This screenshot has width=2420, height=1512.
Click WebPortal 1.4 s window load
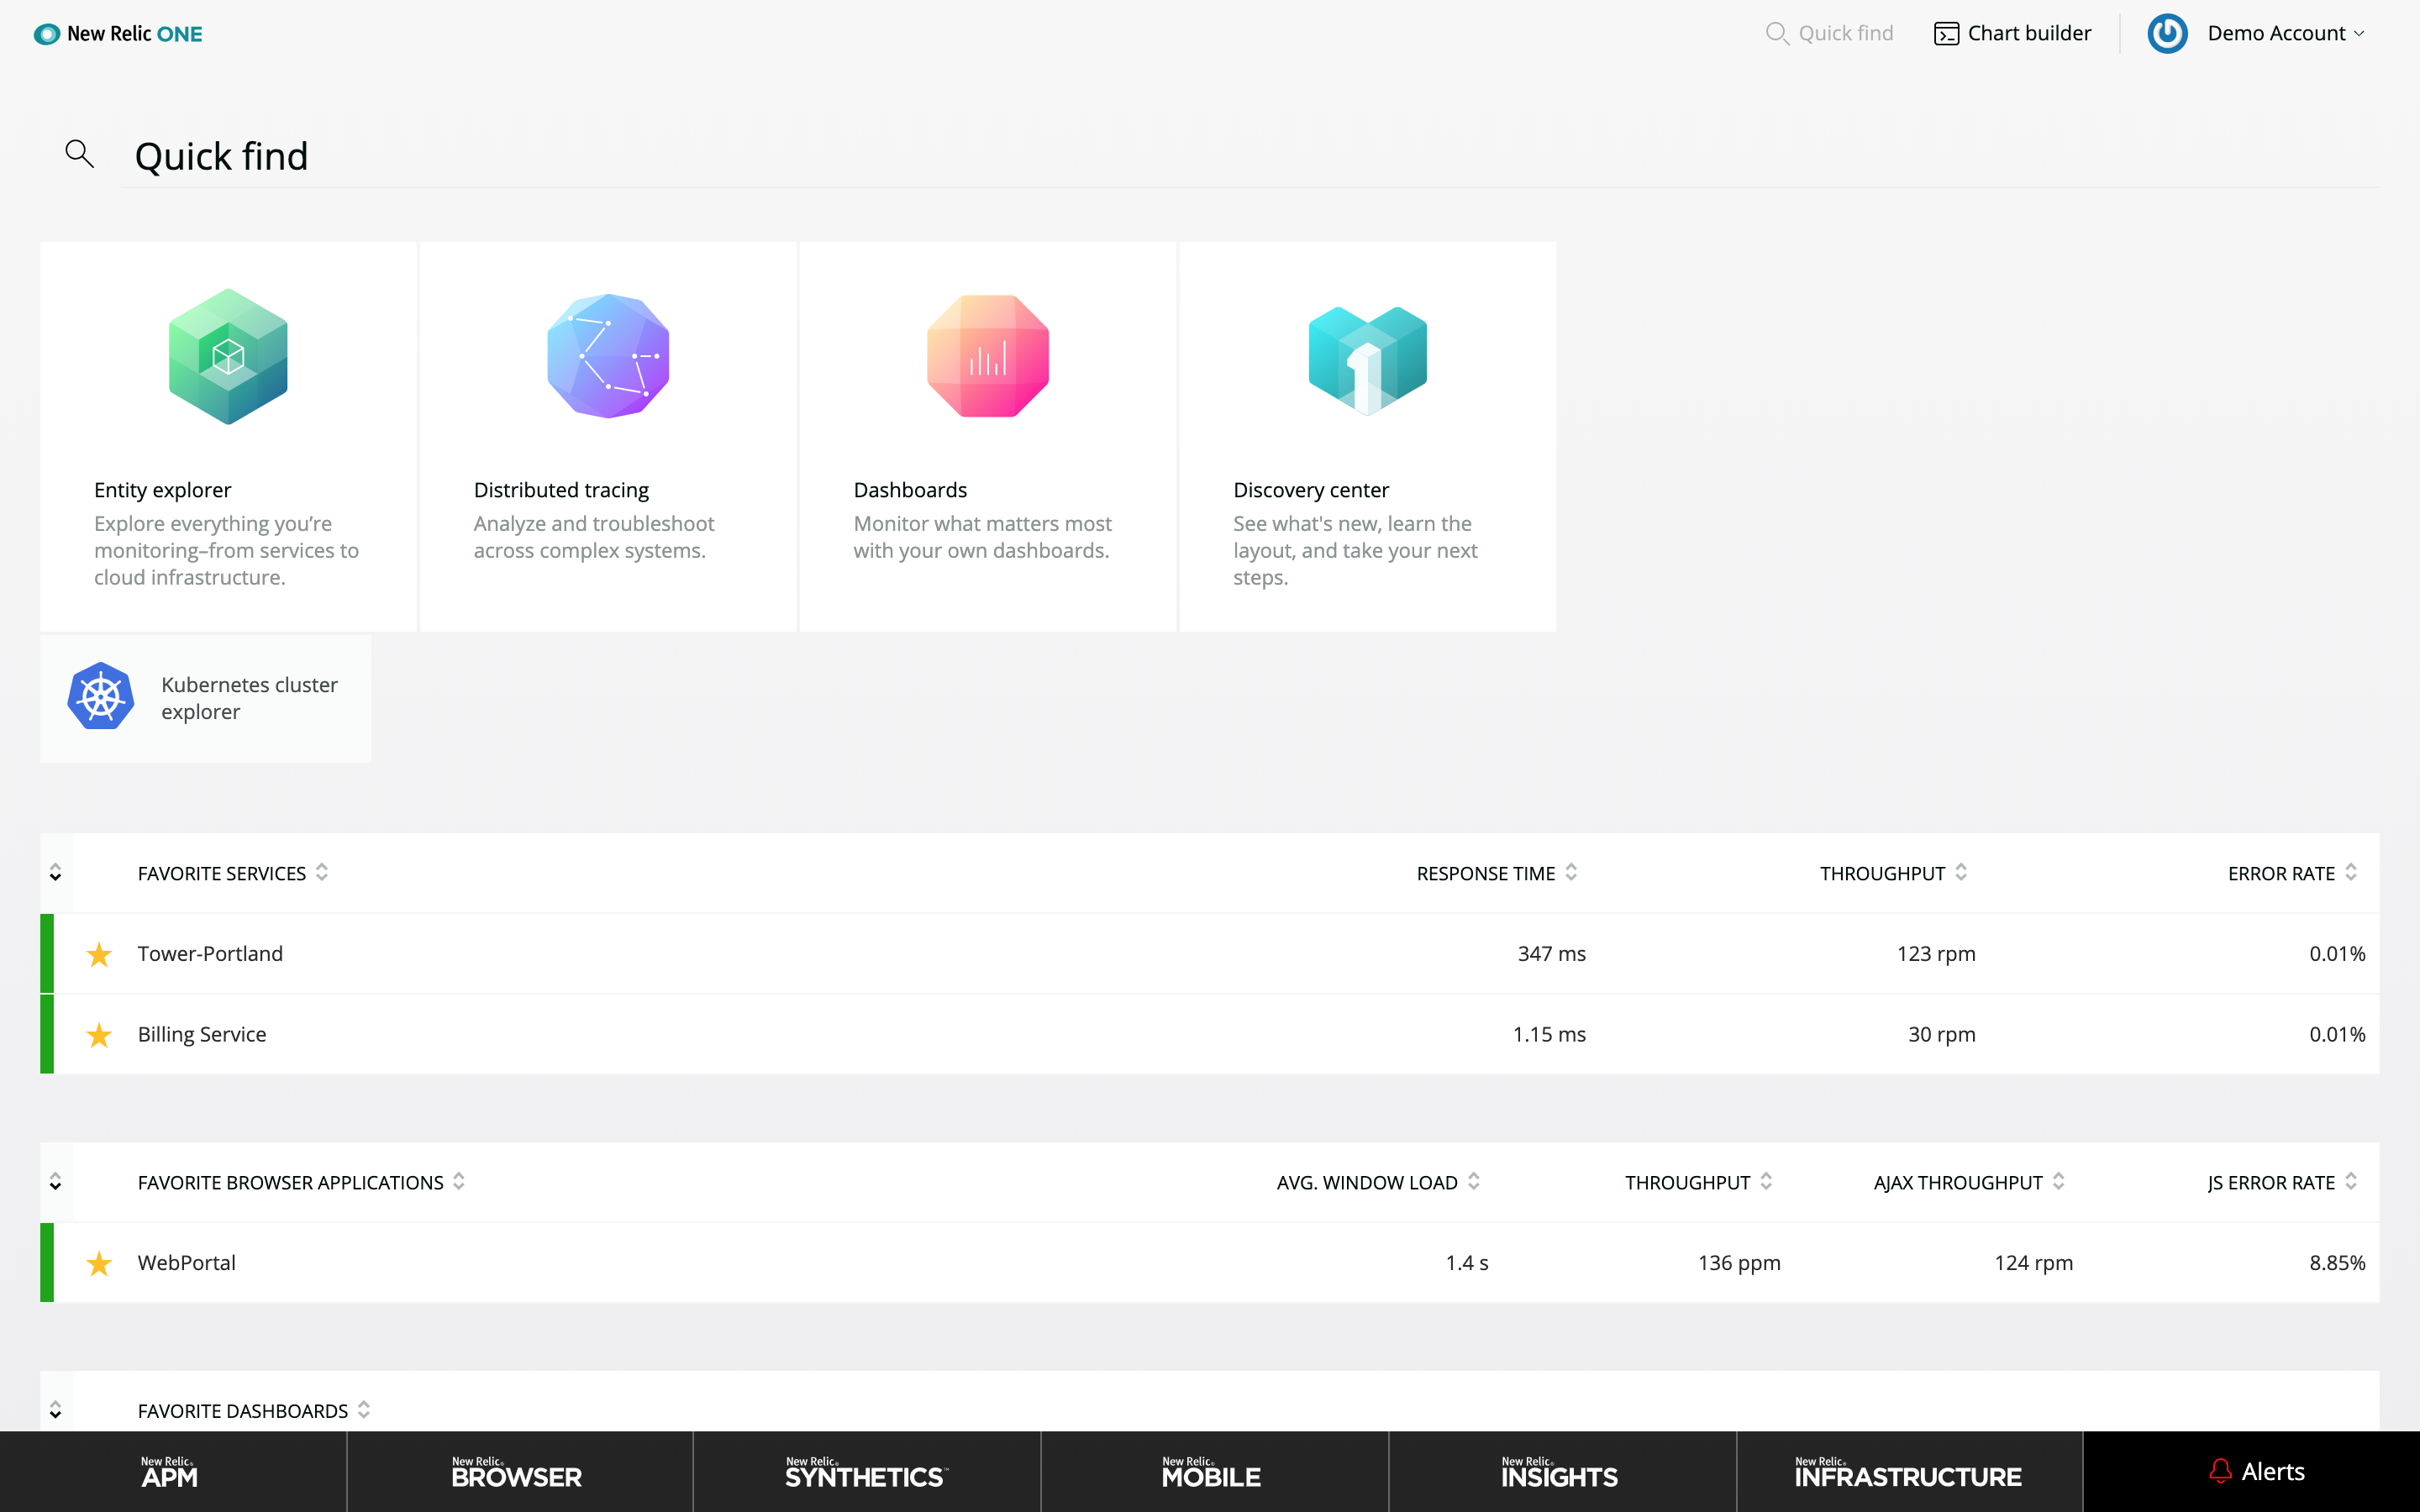(x=1467, y=1263)
